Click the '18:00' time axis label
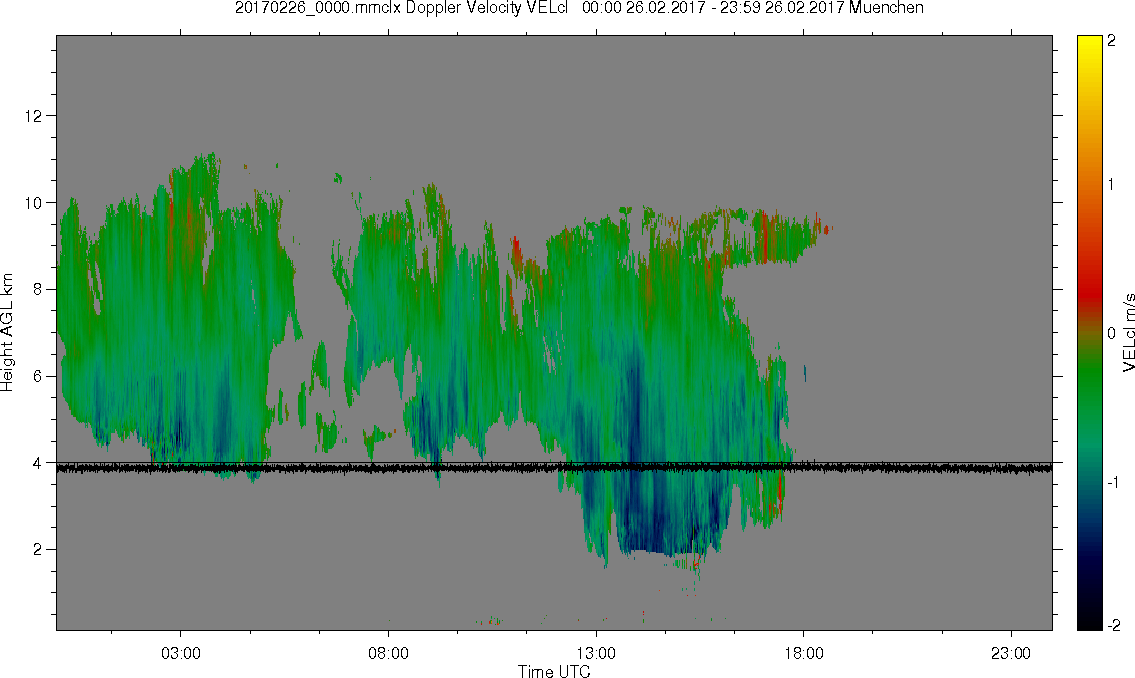 (804, 653)
